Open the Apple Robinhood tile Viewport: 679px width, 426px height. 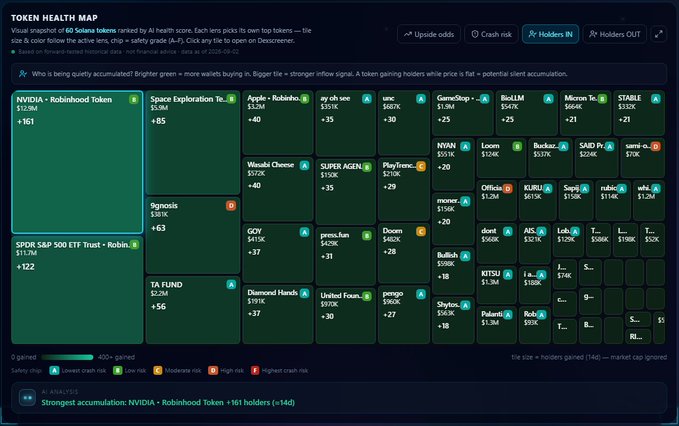click(x=278, y=123)
